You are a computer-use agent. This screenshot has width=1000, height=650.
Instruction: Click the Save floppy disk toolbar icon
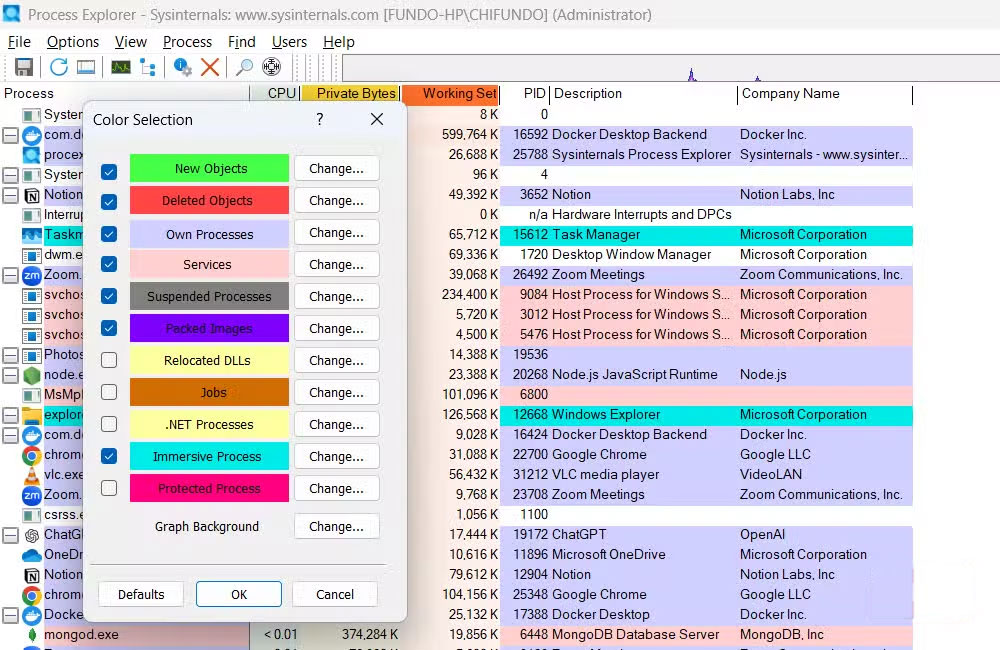point(23,67)
